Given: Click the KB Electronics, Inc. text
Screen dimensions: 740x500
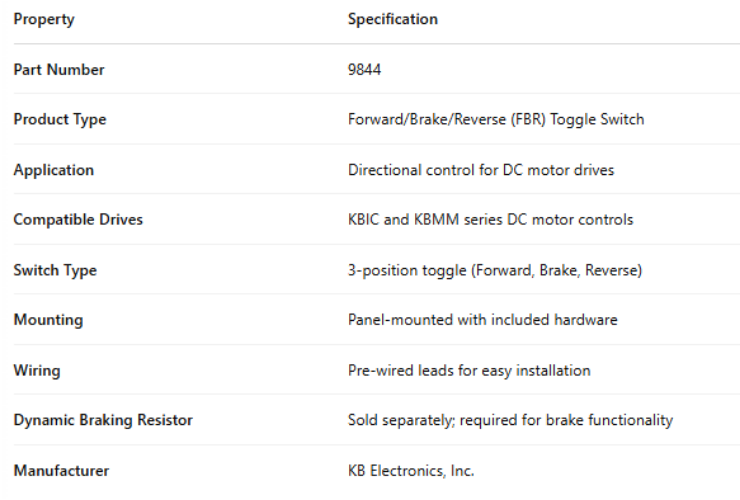Looking at the screenshot, I should (x=410, y=470).
